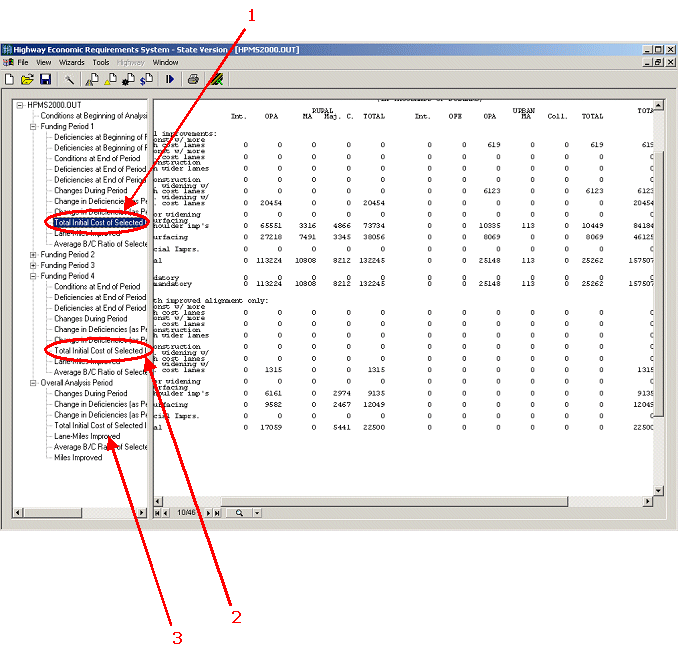
Task: Select Funding Period 2 tree label
Action: tap(67, 255)
